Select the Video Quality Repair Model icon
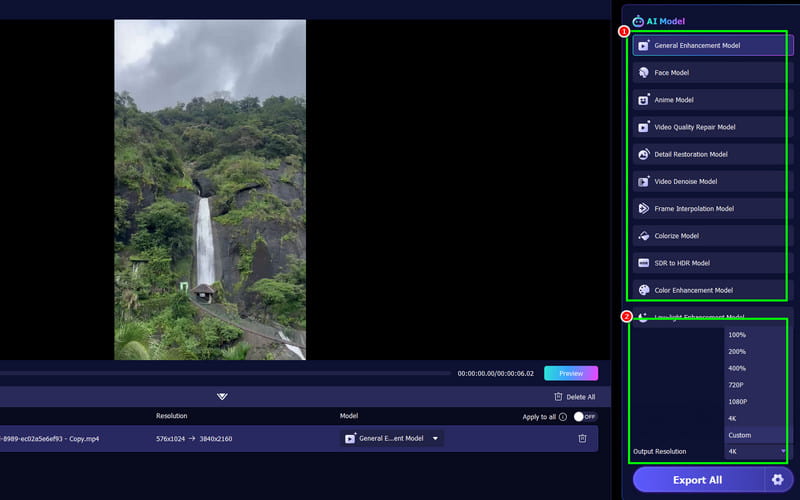The image size is (800, 500). [644, 127]
